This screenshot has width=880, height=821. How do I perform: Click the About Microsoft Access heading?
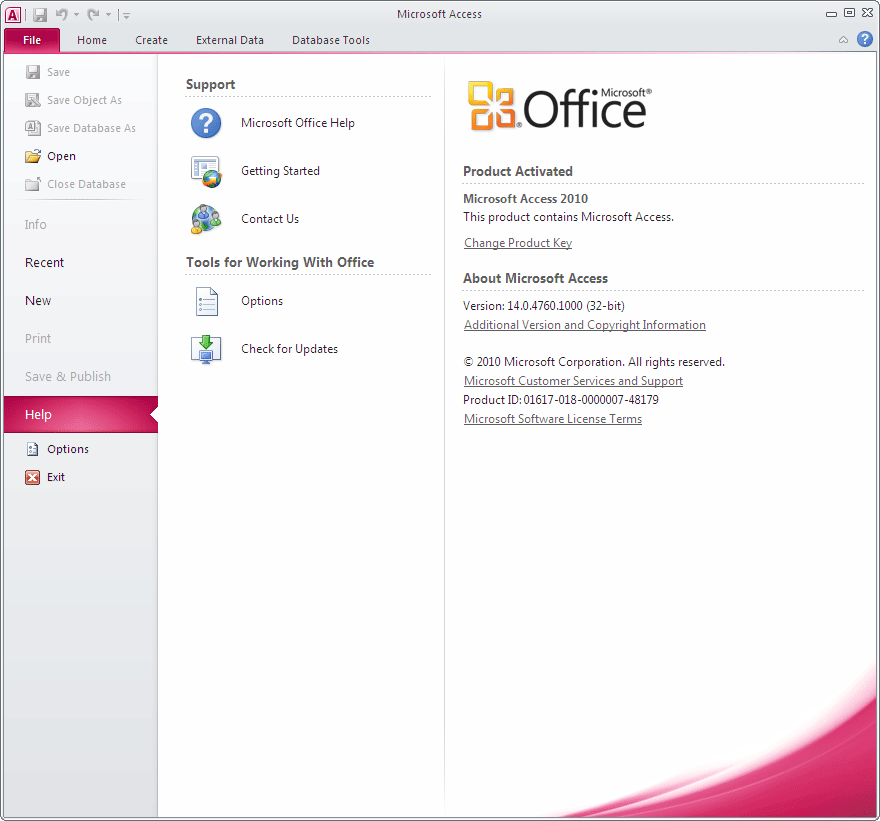point(535,278)
